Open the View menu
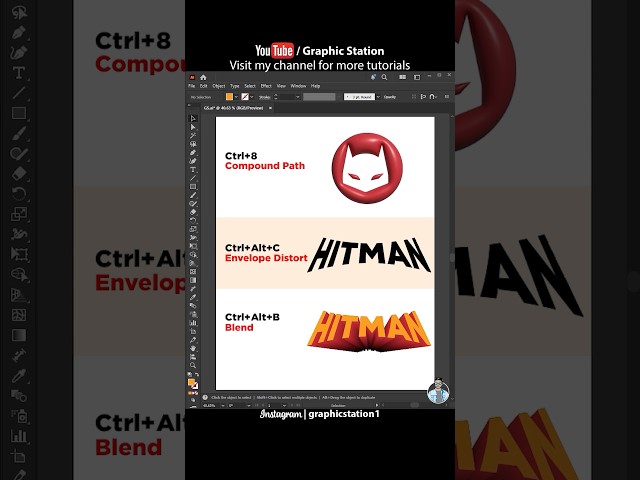This screenshot has height=480, width=640. click(281, 86)
